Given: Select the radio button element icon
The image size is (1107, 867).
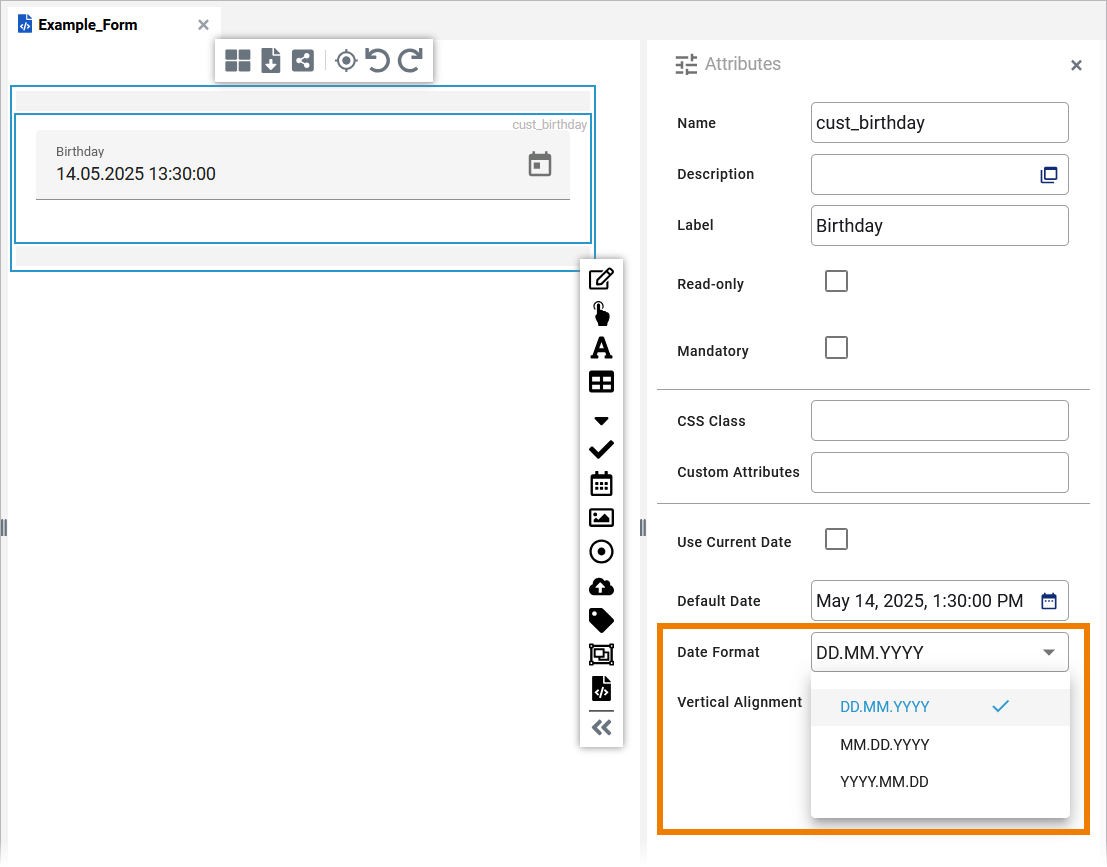Looking at the screenshot, I should [601, 552].
